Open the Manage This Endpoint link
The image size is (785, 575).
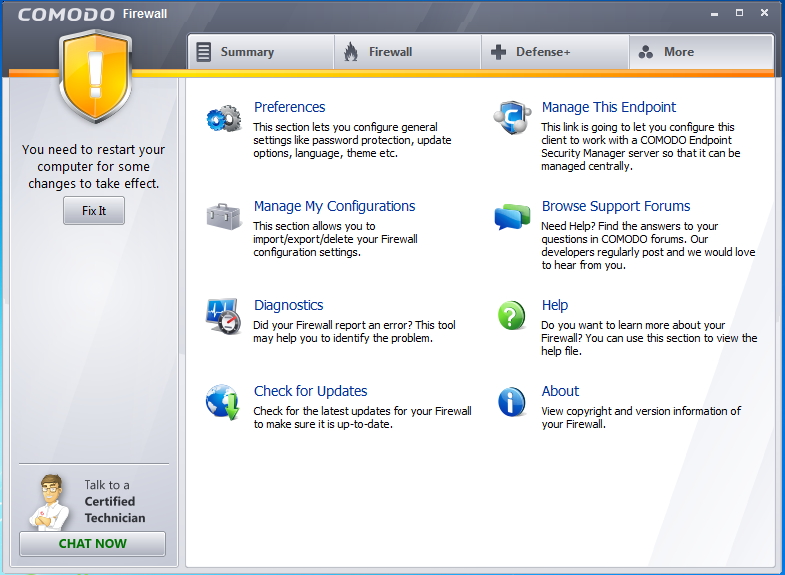click(609, 107)
